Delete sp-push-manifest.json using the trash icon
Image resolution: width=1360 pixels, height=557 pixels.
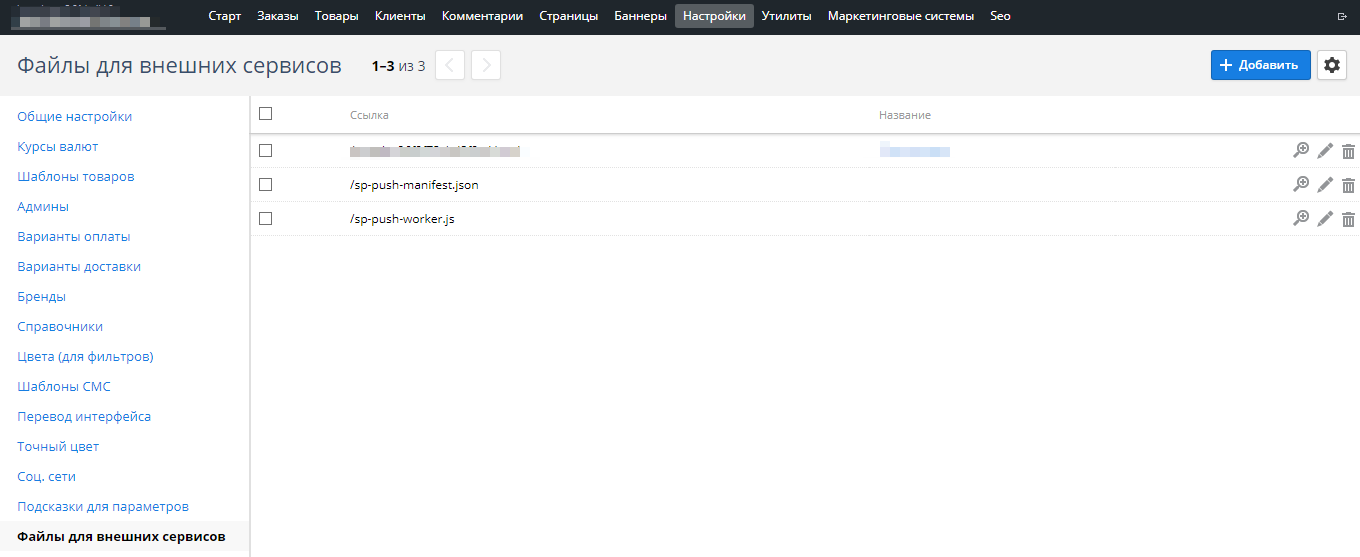coord(1348,185)
